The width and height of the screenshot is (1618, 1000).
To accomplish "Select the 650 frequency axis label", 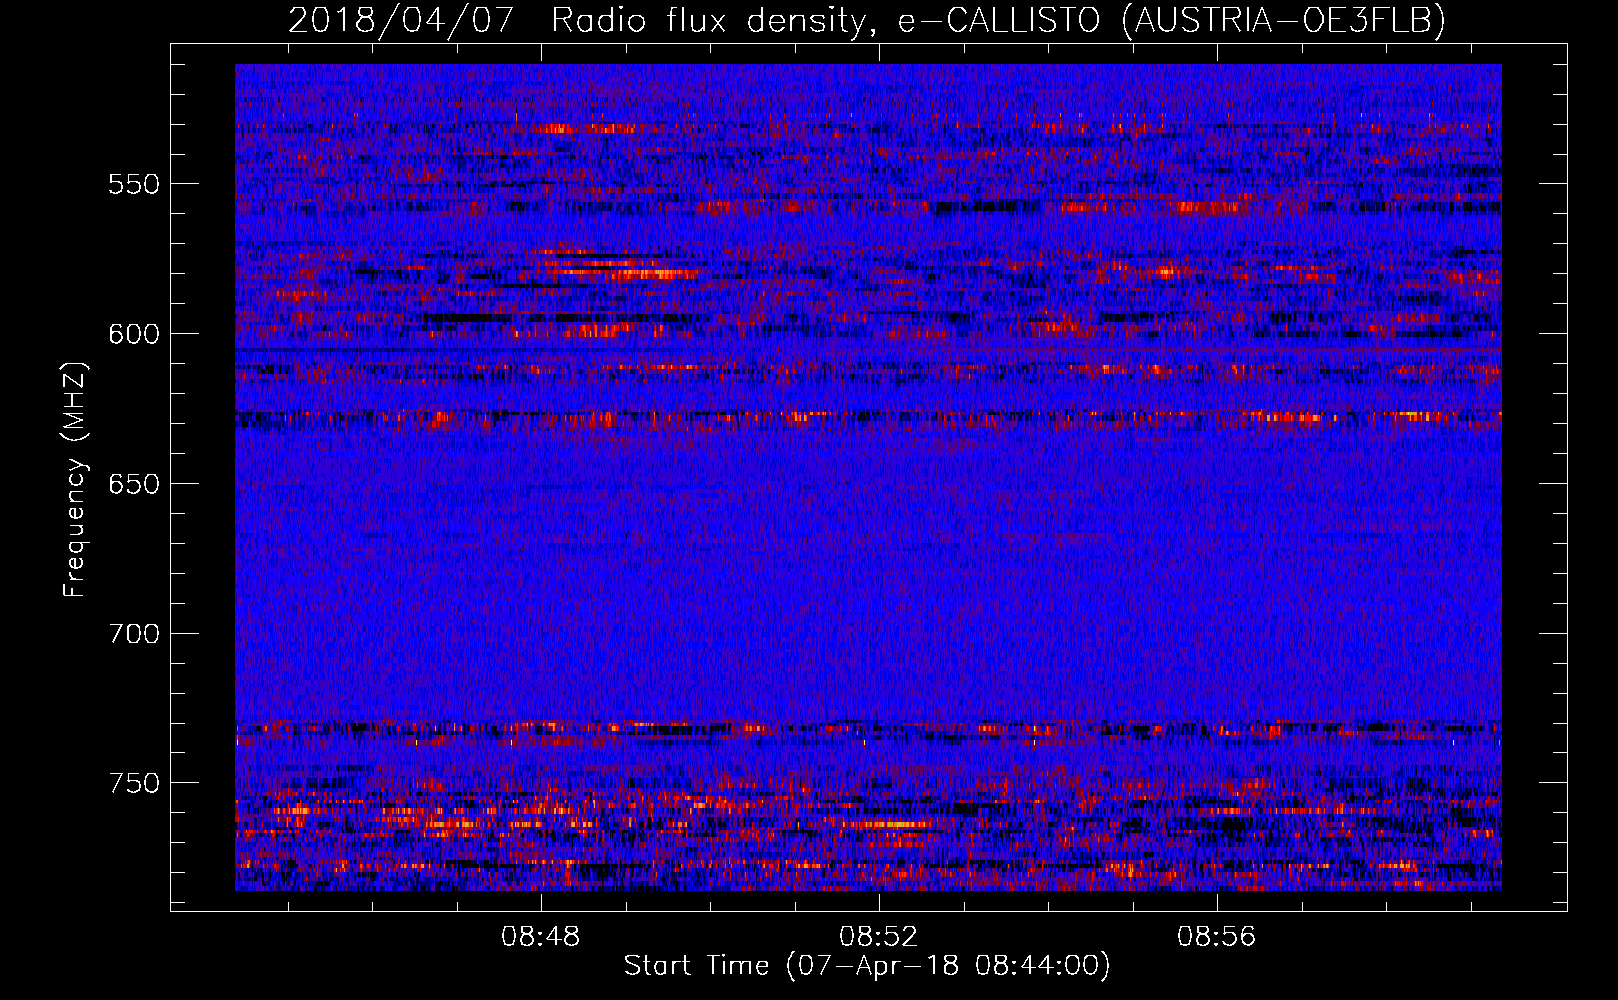I will click(x=134, y=485).
